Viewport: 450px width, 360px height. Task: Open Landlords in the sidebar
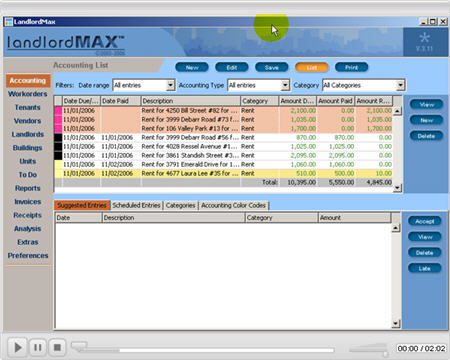coord(28,134)
